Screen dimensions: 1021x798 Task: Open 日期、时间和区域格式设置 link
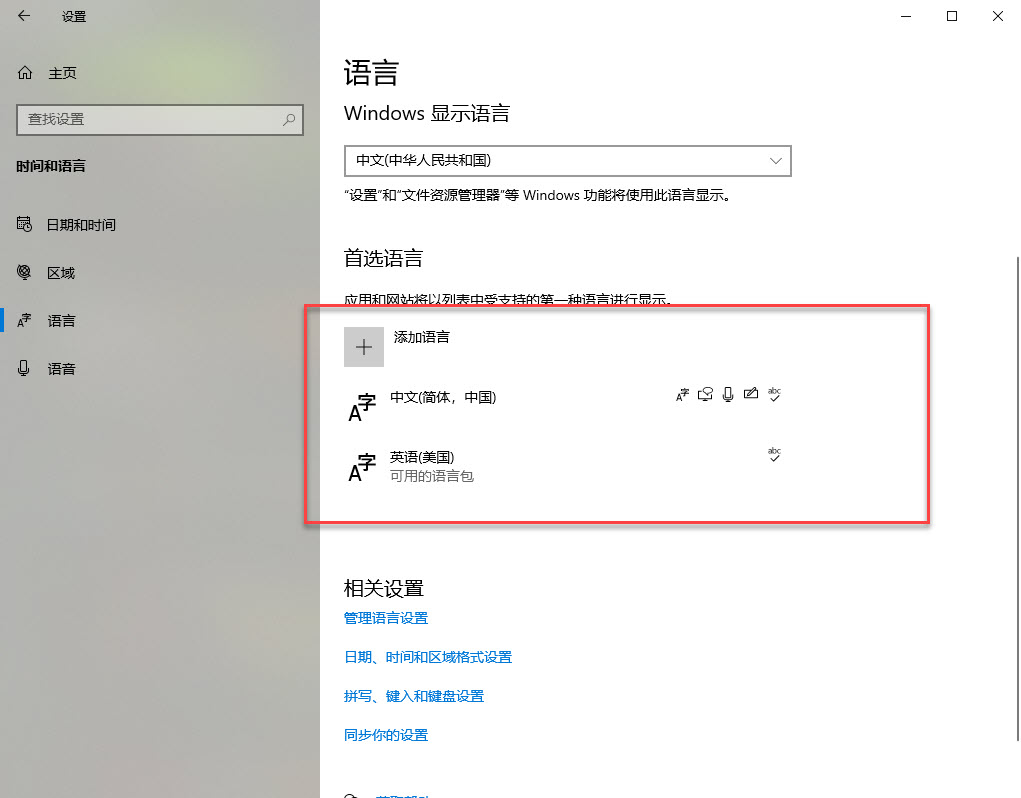click(428, 657)
